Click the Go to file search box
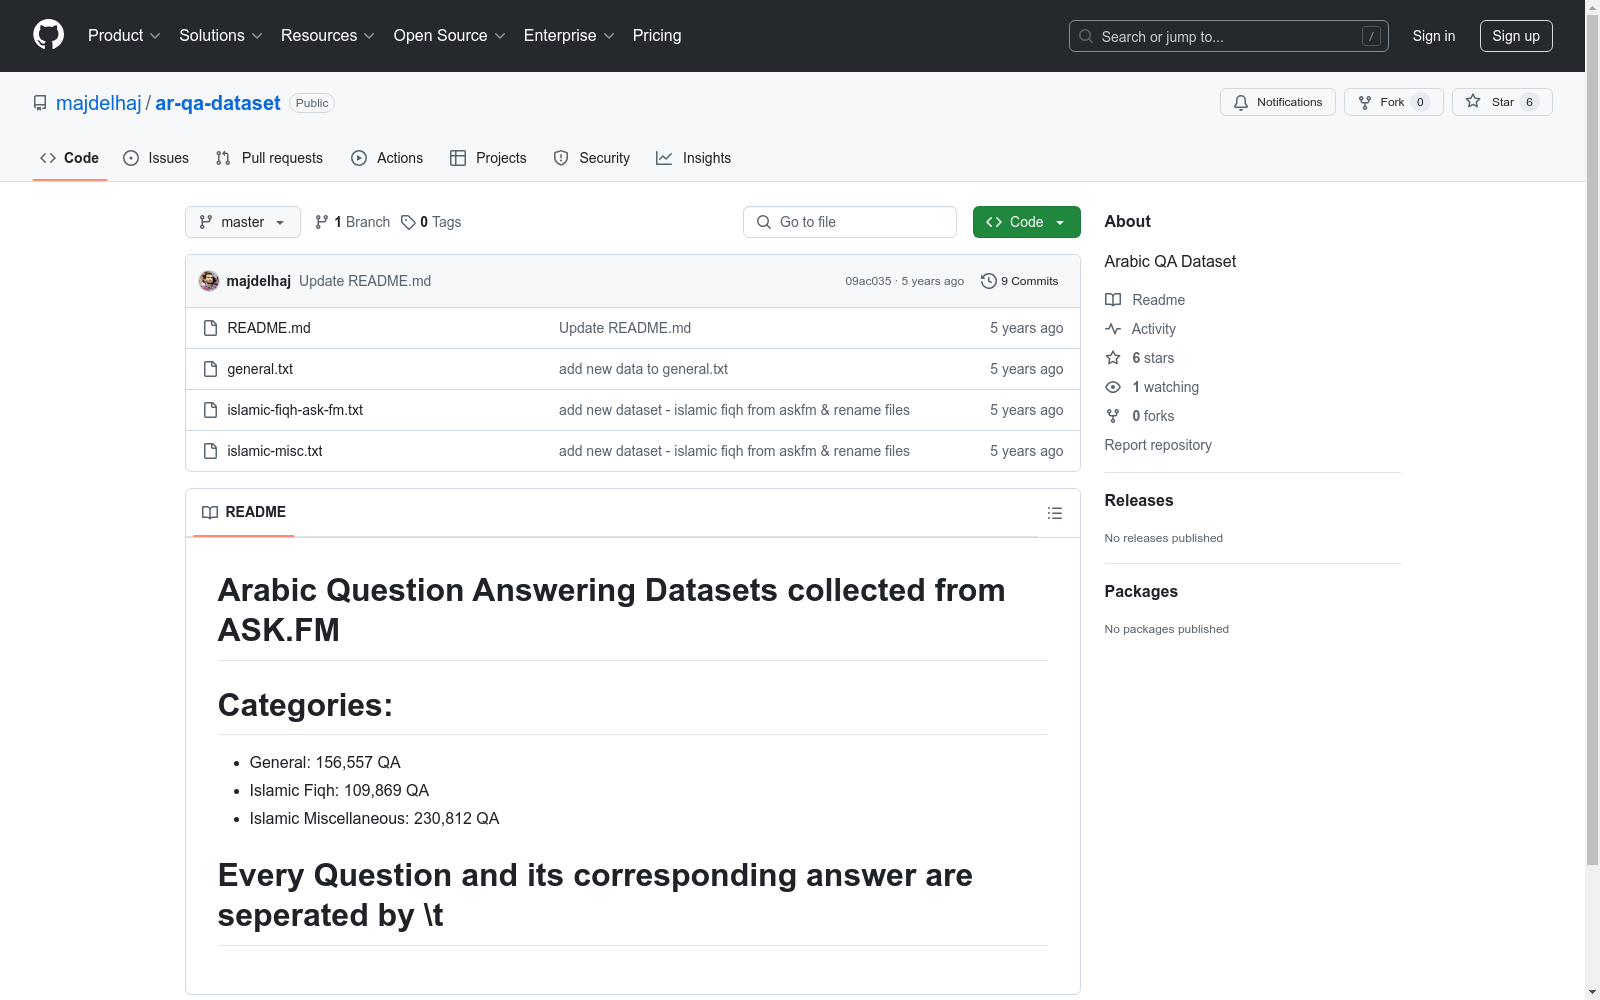The width and height of the screenshot is (1600, 1000). [x=850, y=222]
